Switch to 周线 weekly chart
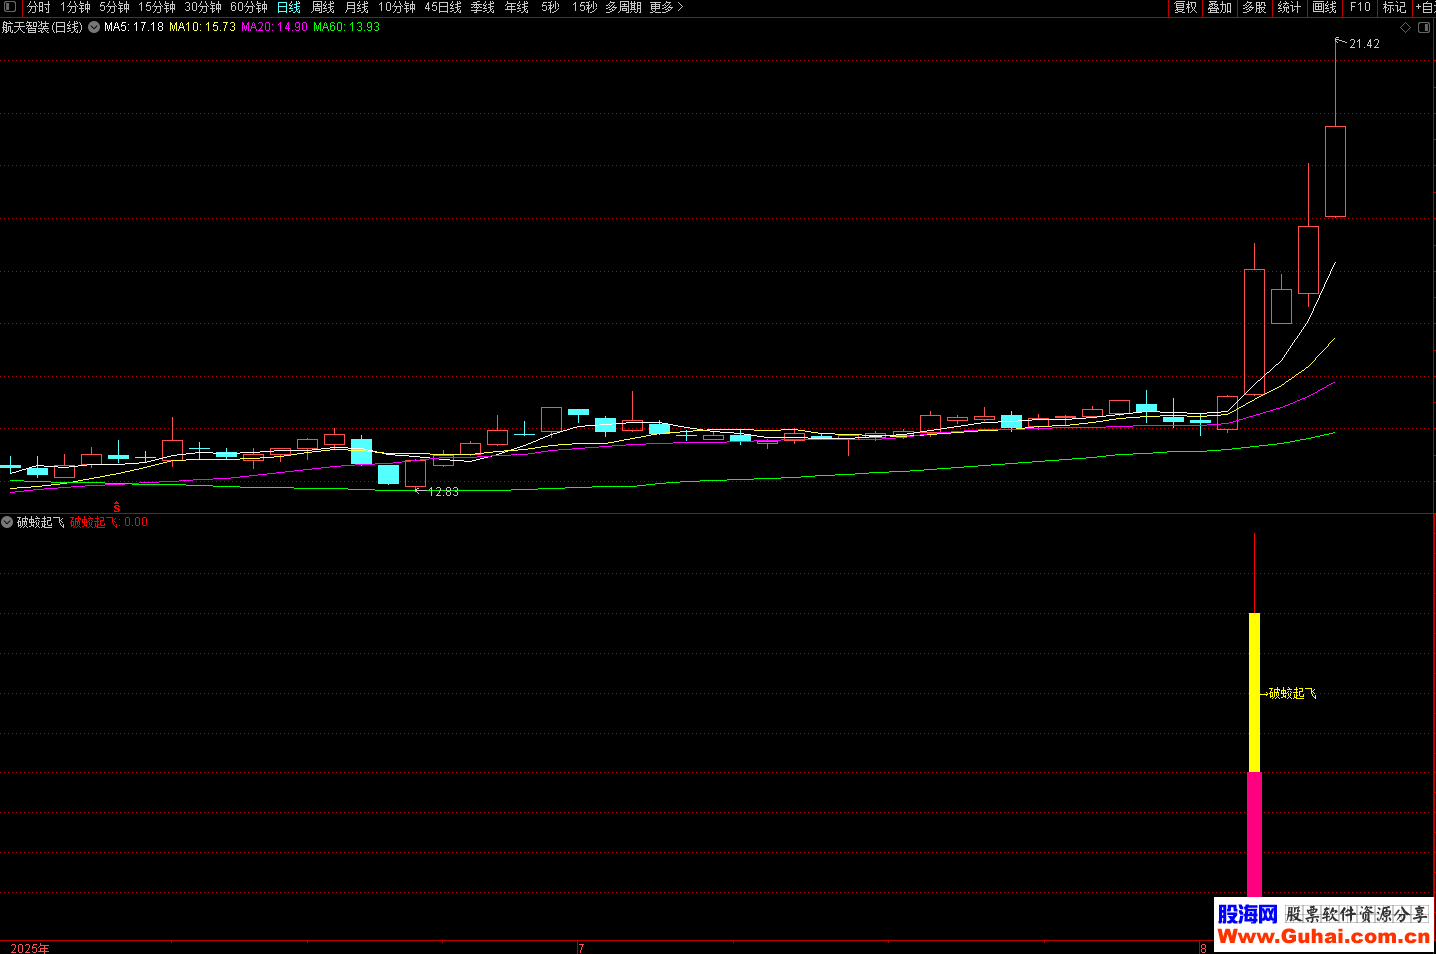Image resolution: width=1436 pixels, height=954 pixels. (323, 7)
